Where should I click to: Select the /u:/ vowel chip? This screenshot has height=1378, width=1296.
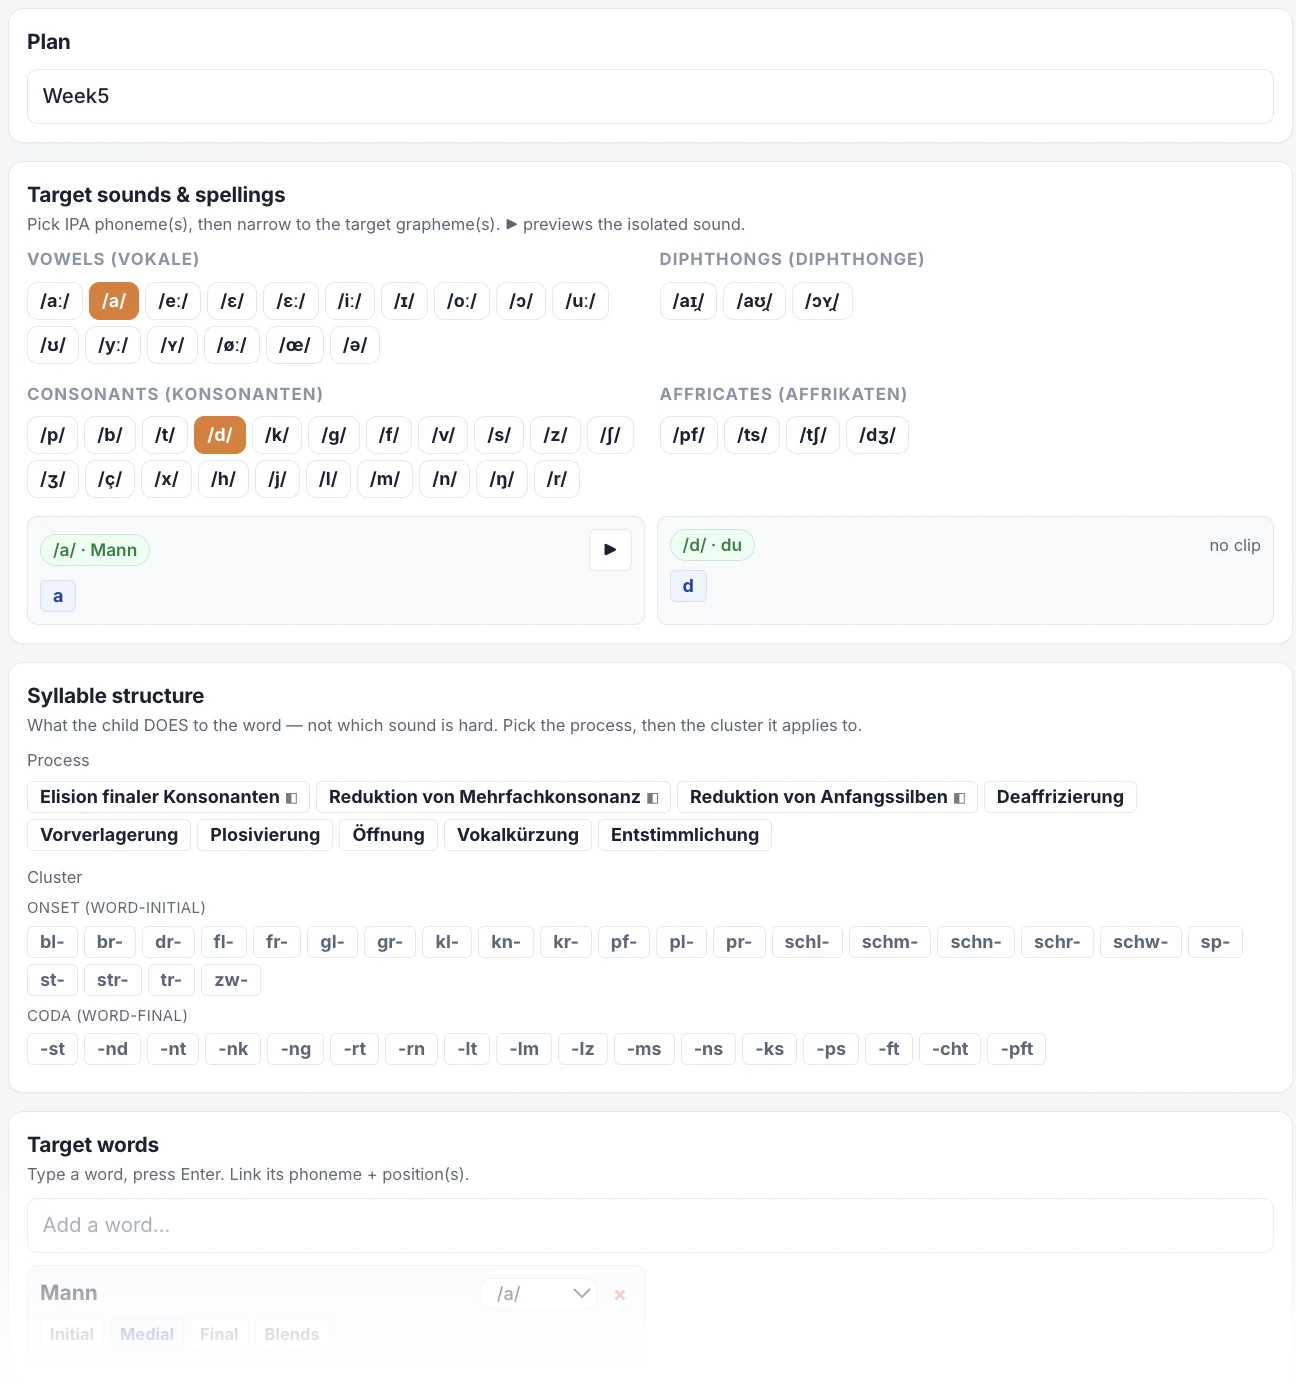(580, 301)
